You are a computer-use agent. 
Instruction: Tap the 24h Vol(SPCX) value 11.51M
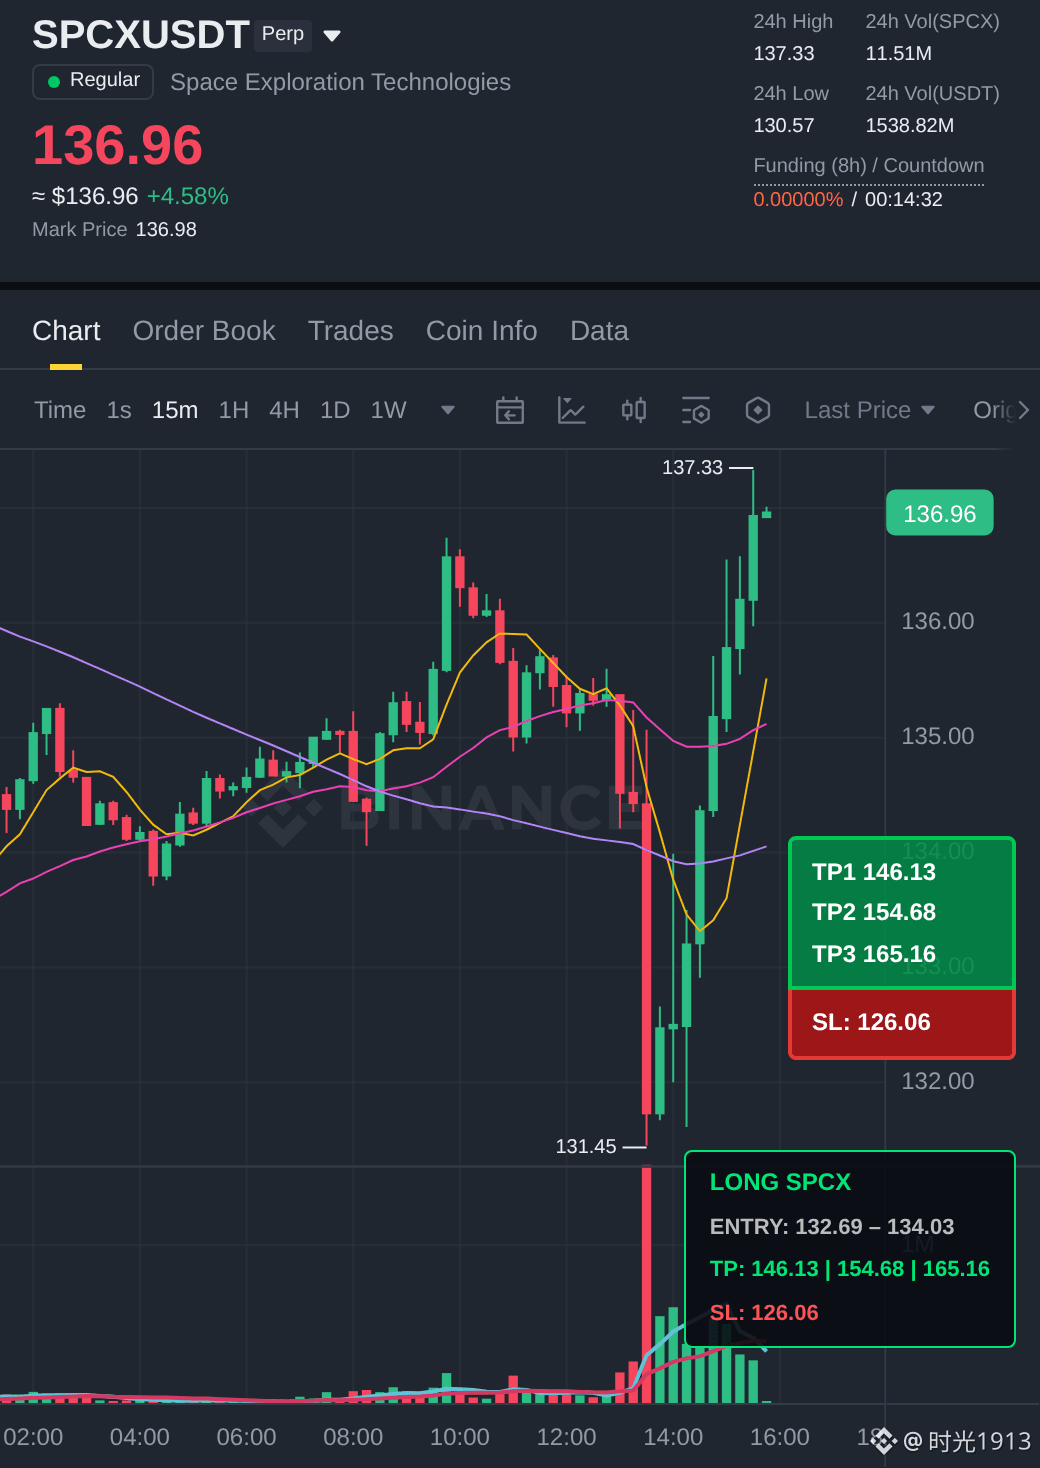(898, 53)
